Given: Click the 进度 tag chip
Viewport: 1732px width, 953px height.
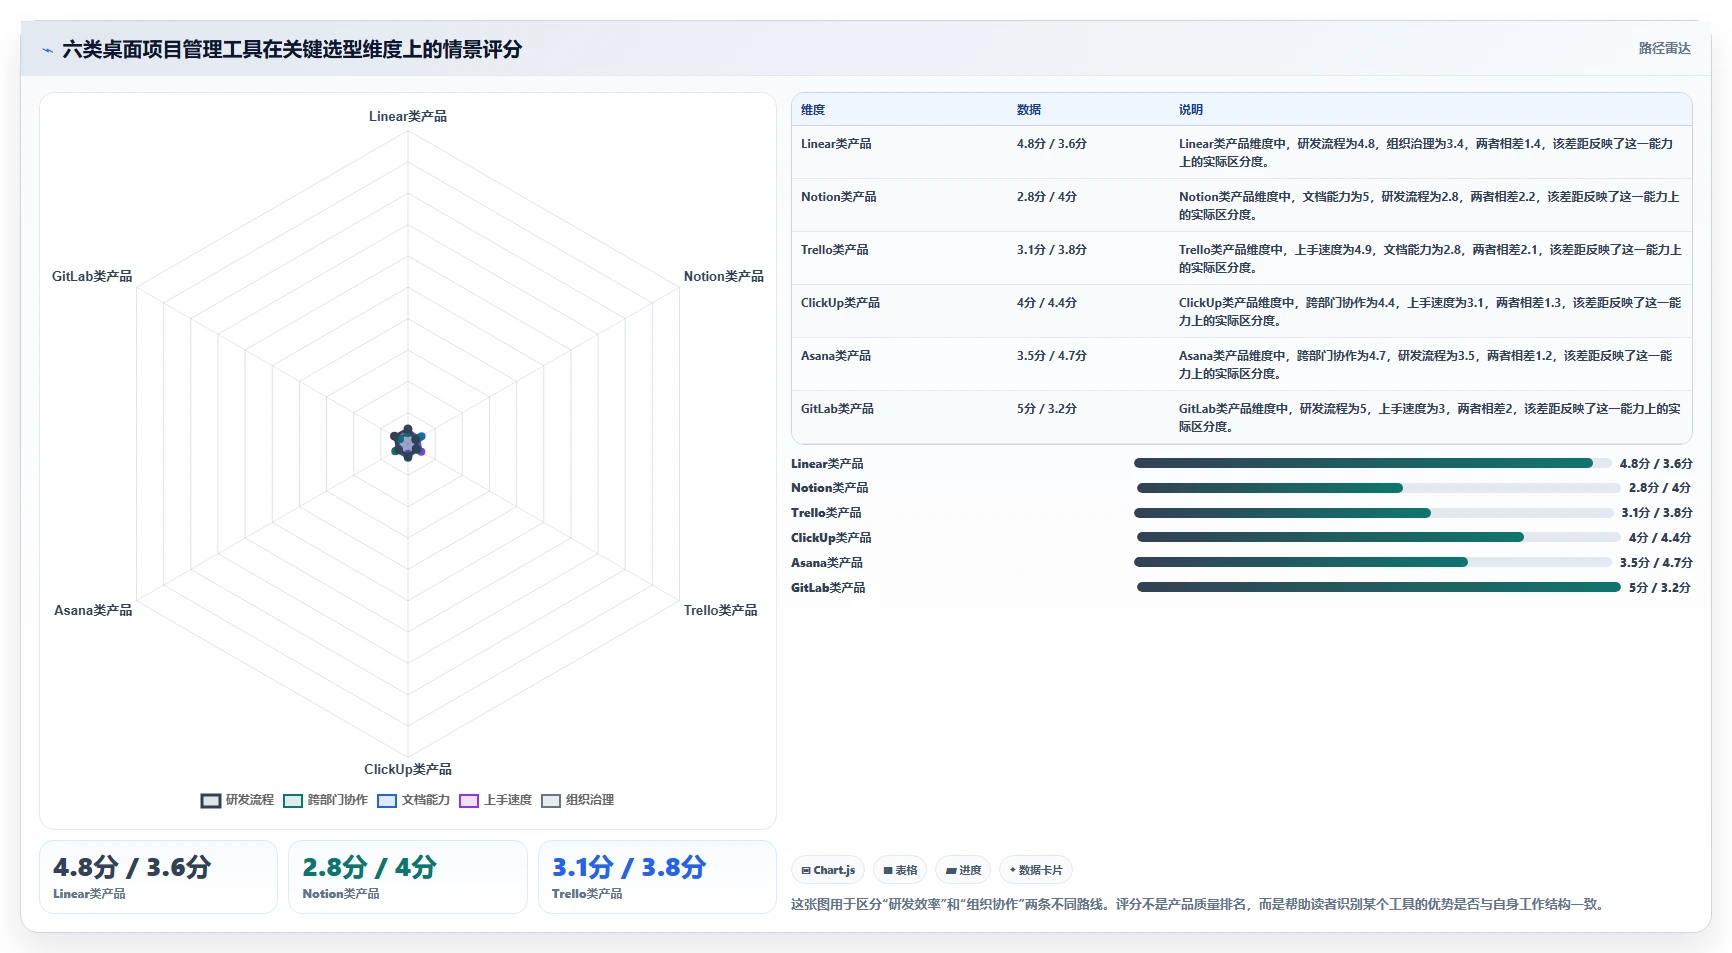Looking at the screenshot, I should (x=963, y=870).
